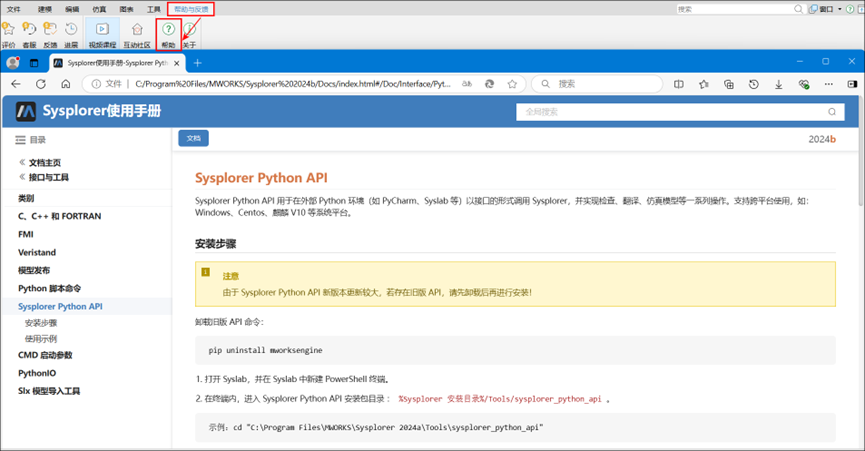Jump to 安装步骤 sub-item in sidebar
This screenshot has height=451, width=865.
(x=41, y=323)
